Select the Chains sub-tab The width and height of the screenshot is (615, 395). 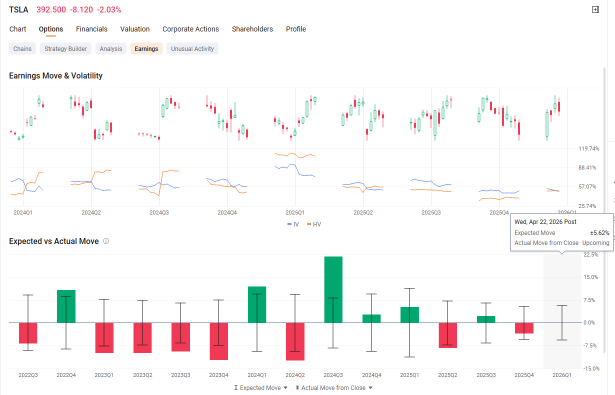[x=22, y=49]
